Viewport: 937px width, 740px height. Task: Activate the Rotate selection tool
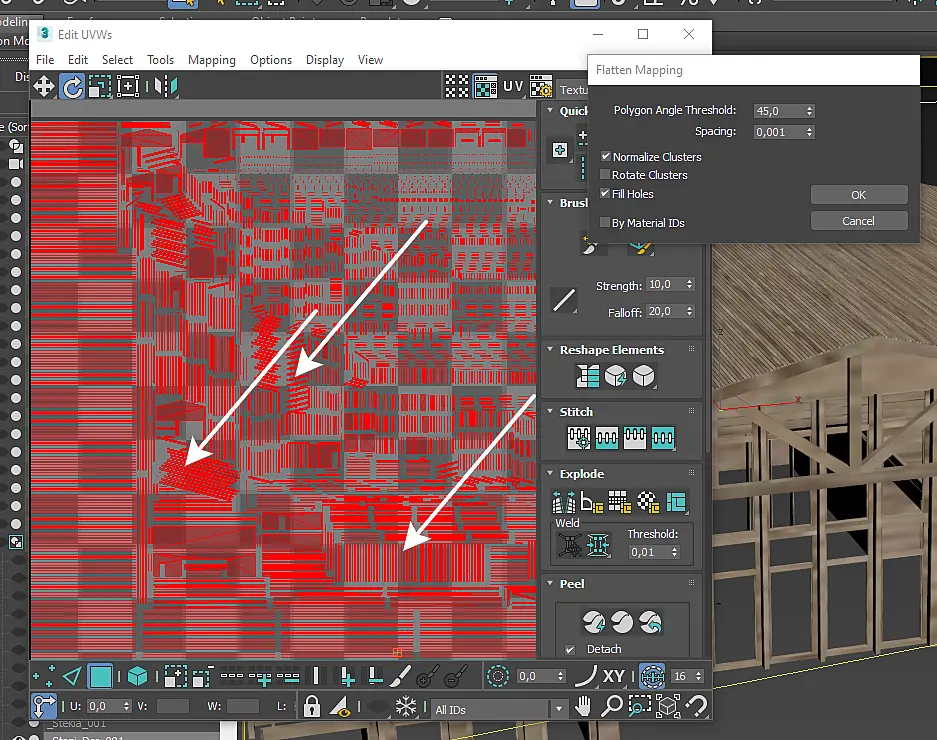72,87
